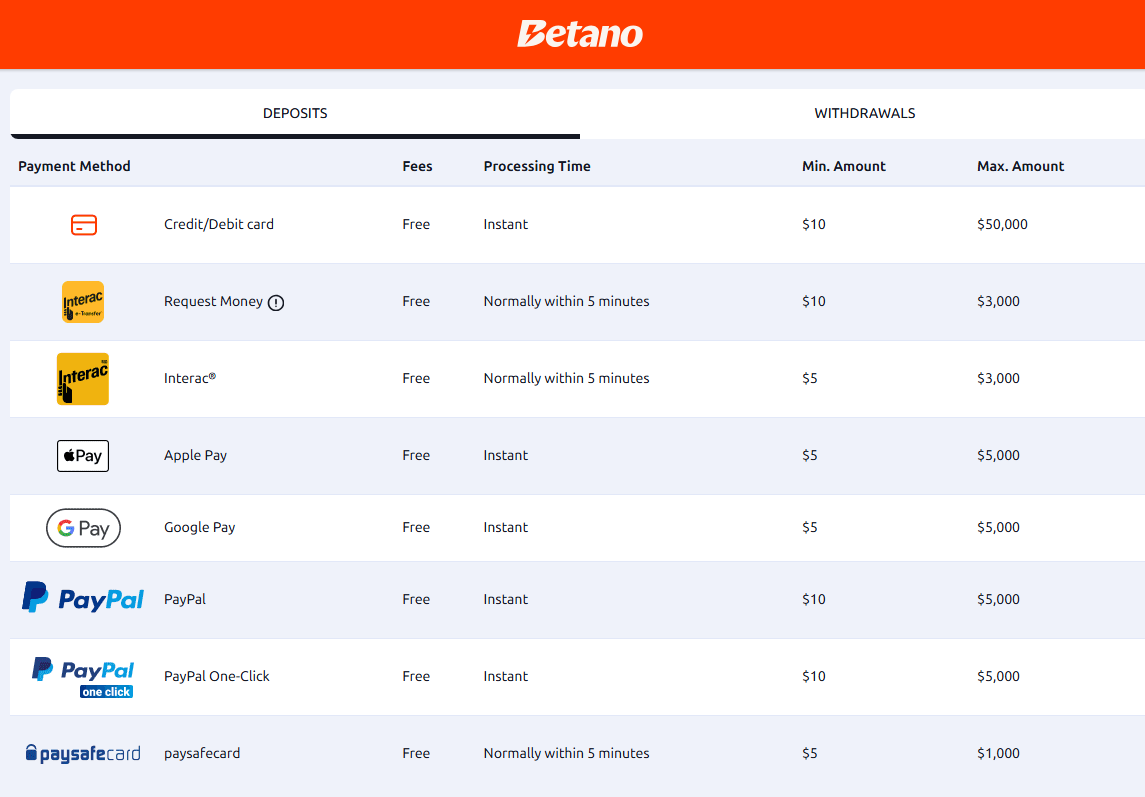Click the Google Pay logo
Viewport: 1145px width, 797px height.
tap(83, 528)
